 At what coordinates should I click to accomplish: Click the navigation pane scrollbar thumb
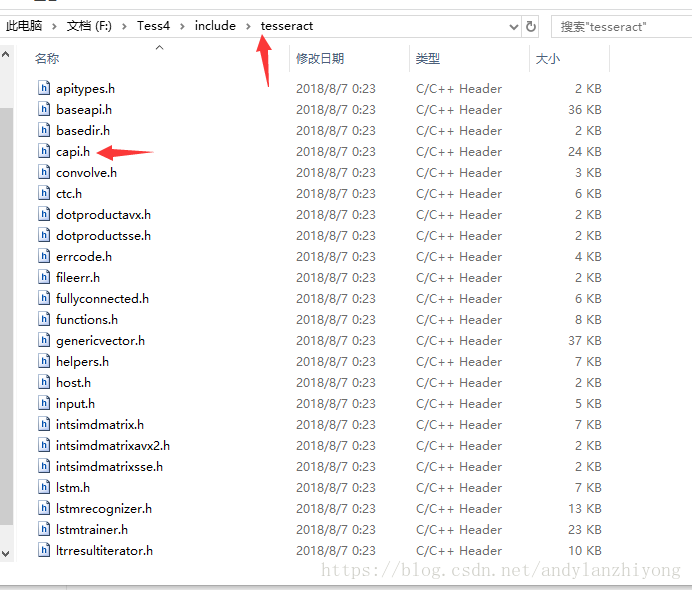[6, 316]
